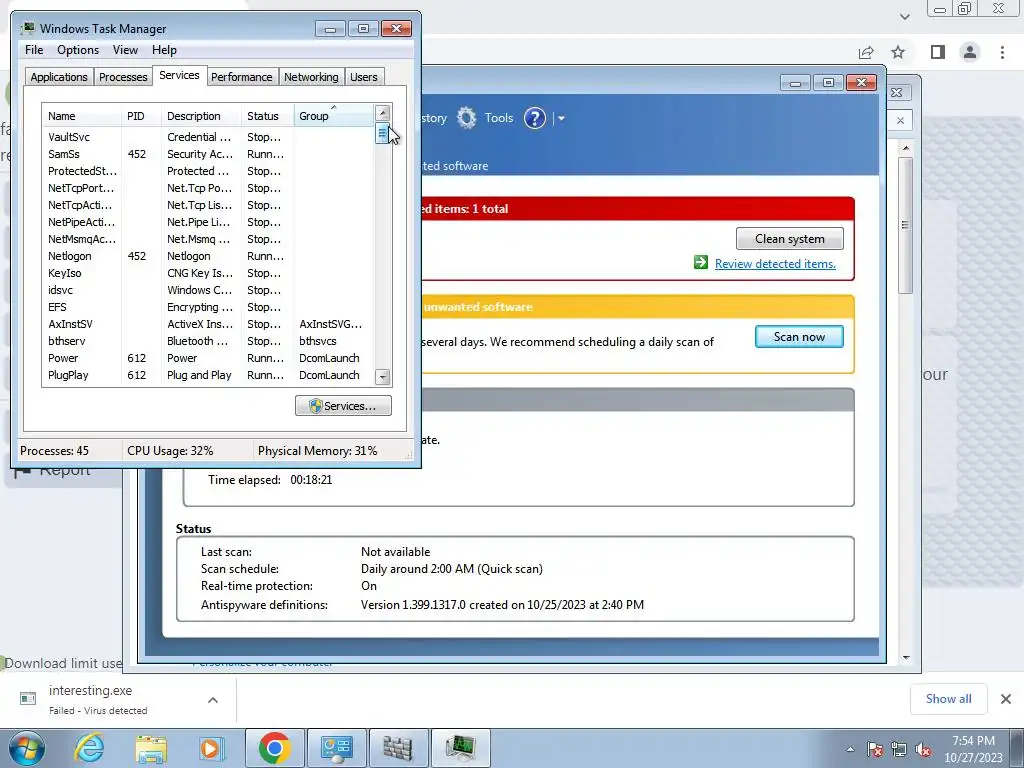This screenshot has height=768, width=1024.
Task: Click Chrome share page icon
Action: pyautogui.click(x=866, y=52)
